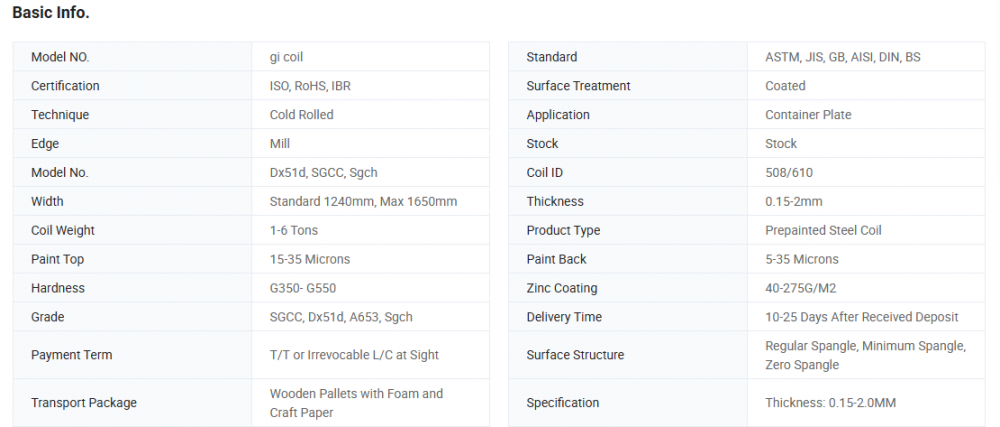Select the Coil ID value '508/610'
The height and width of the screenshot is (427, 1000).
pyautogui.click(x=789, y=173)
